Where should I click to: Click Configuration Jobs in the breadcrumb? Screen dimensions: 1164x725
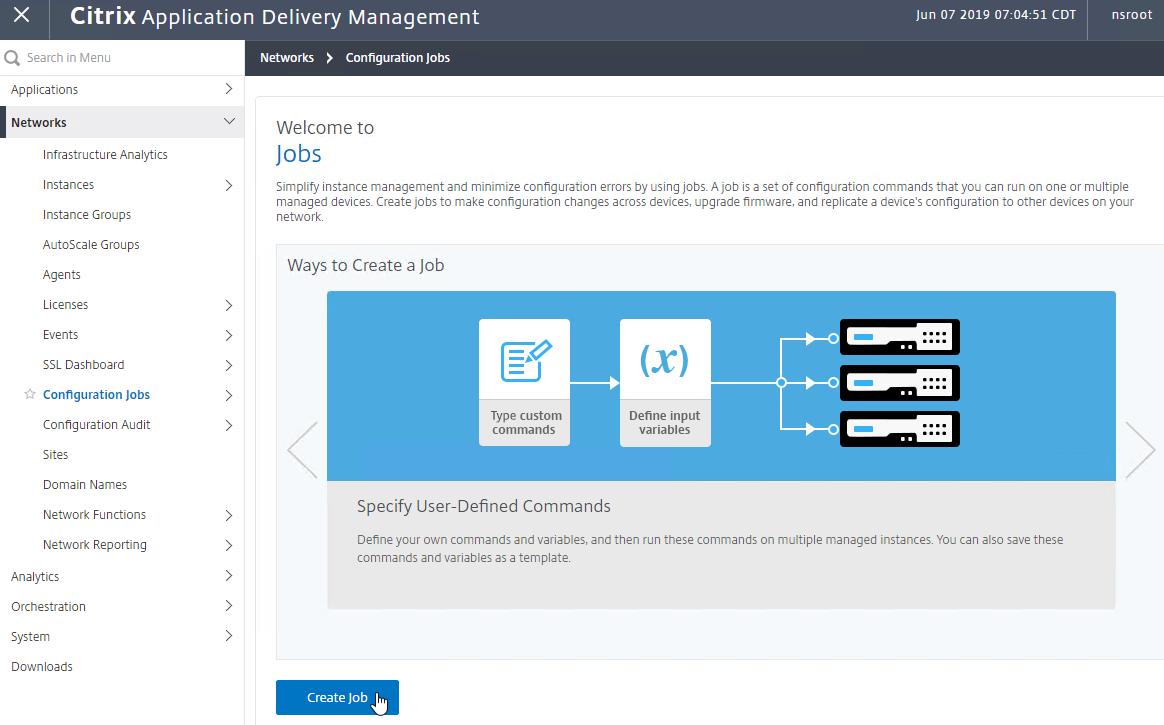(398, 58)
